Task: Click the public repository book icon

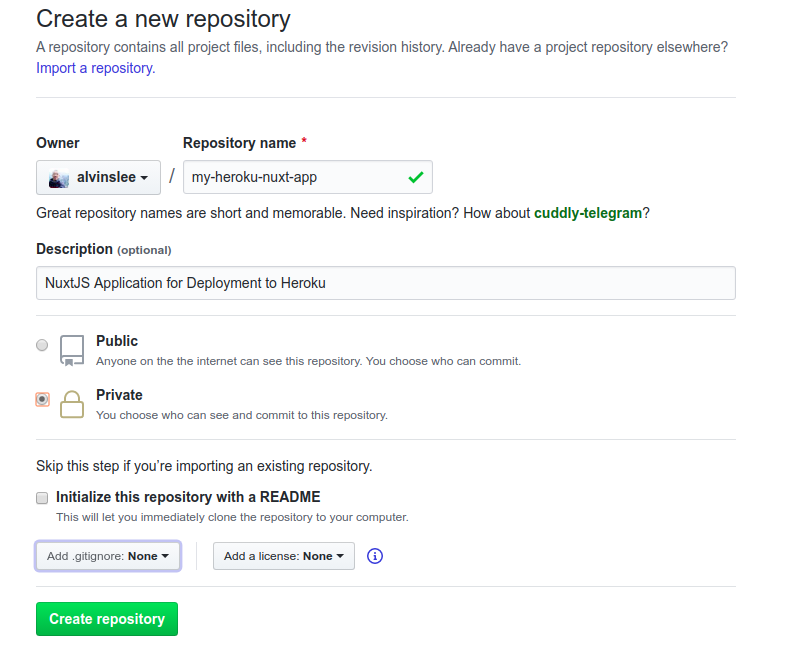Action: 72,350
